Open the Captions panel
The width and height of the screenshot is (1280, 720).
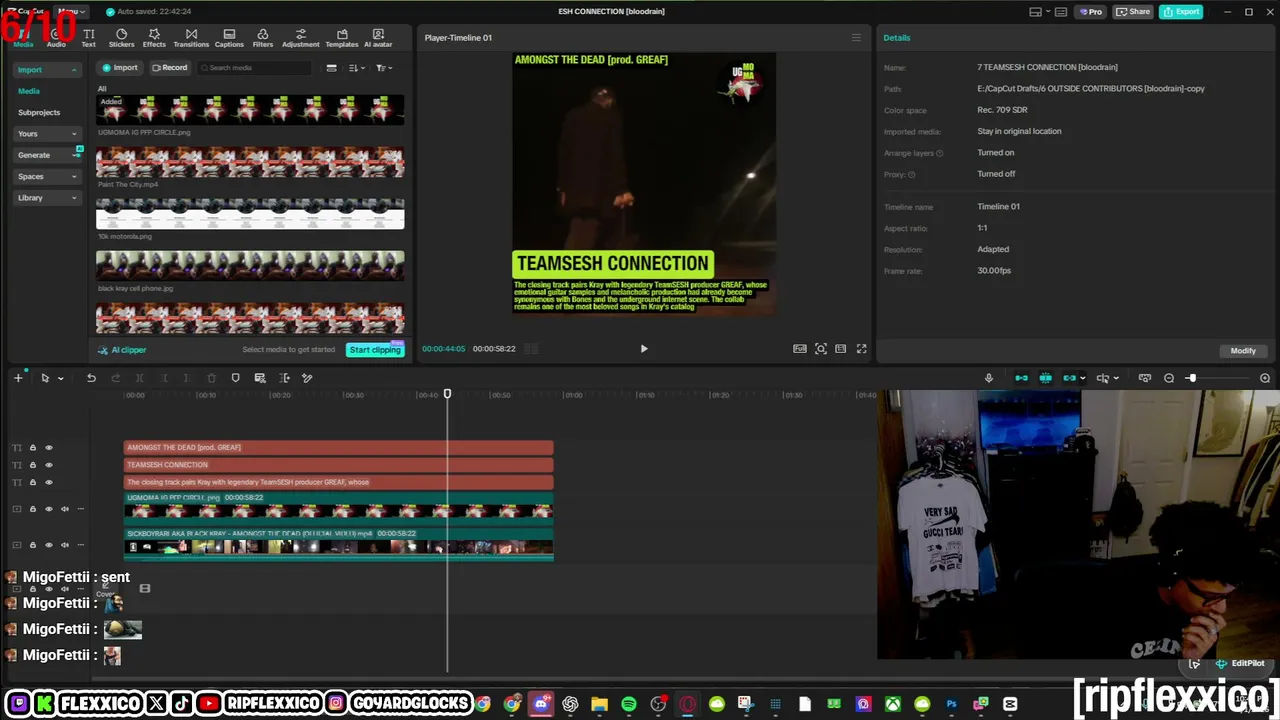[229, 38]
